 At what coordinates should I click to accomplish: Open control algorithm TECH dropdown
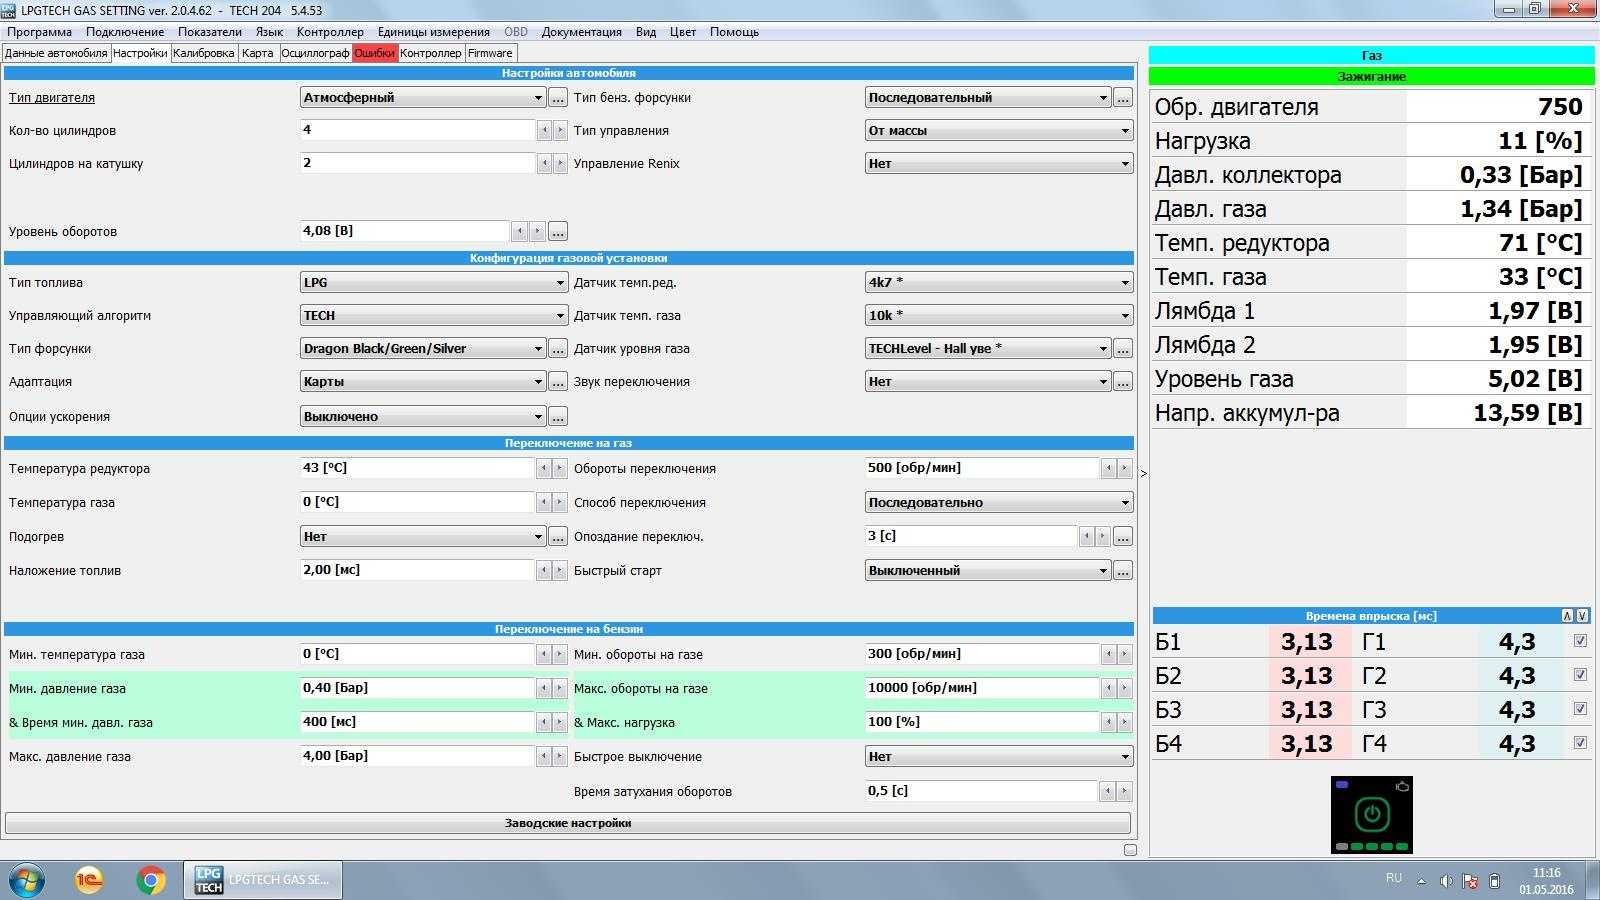pyautogui.click(x=434, y=316)
